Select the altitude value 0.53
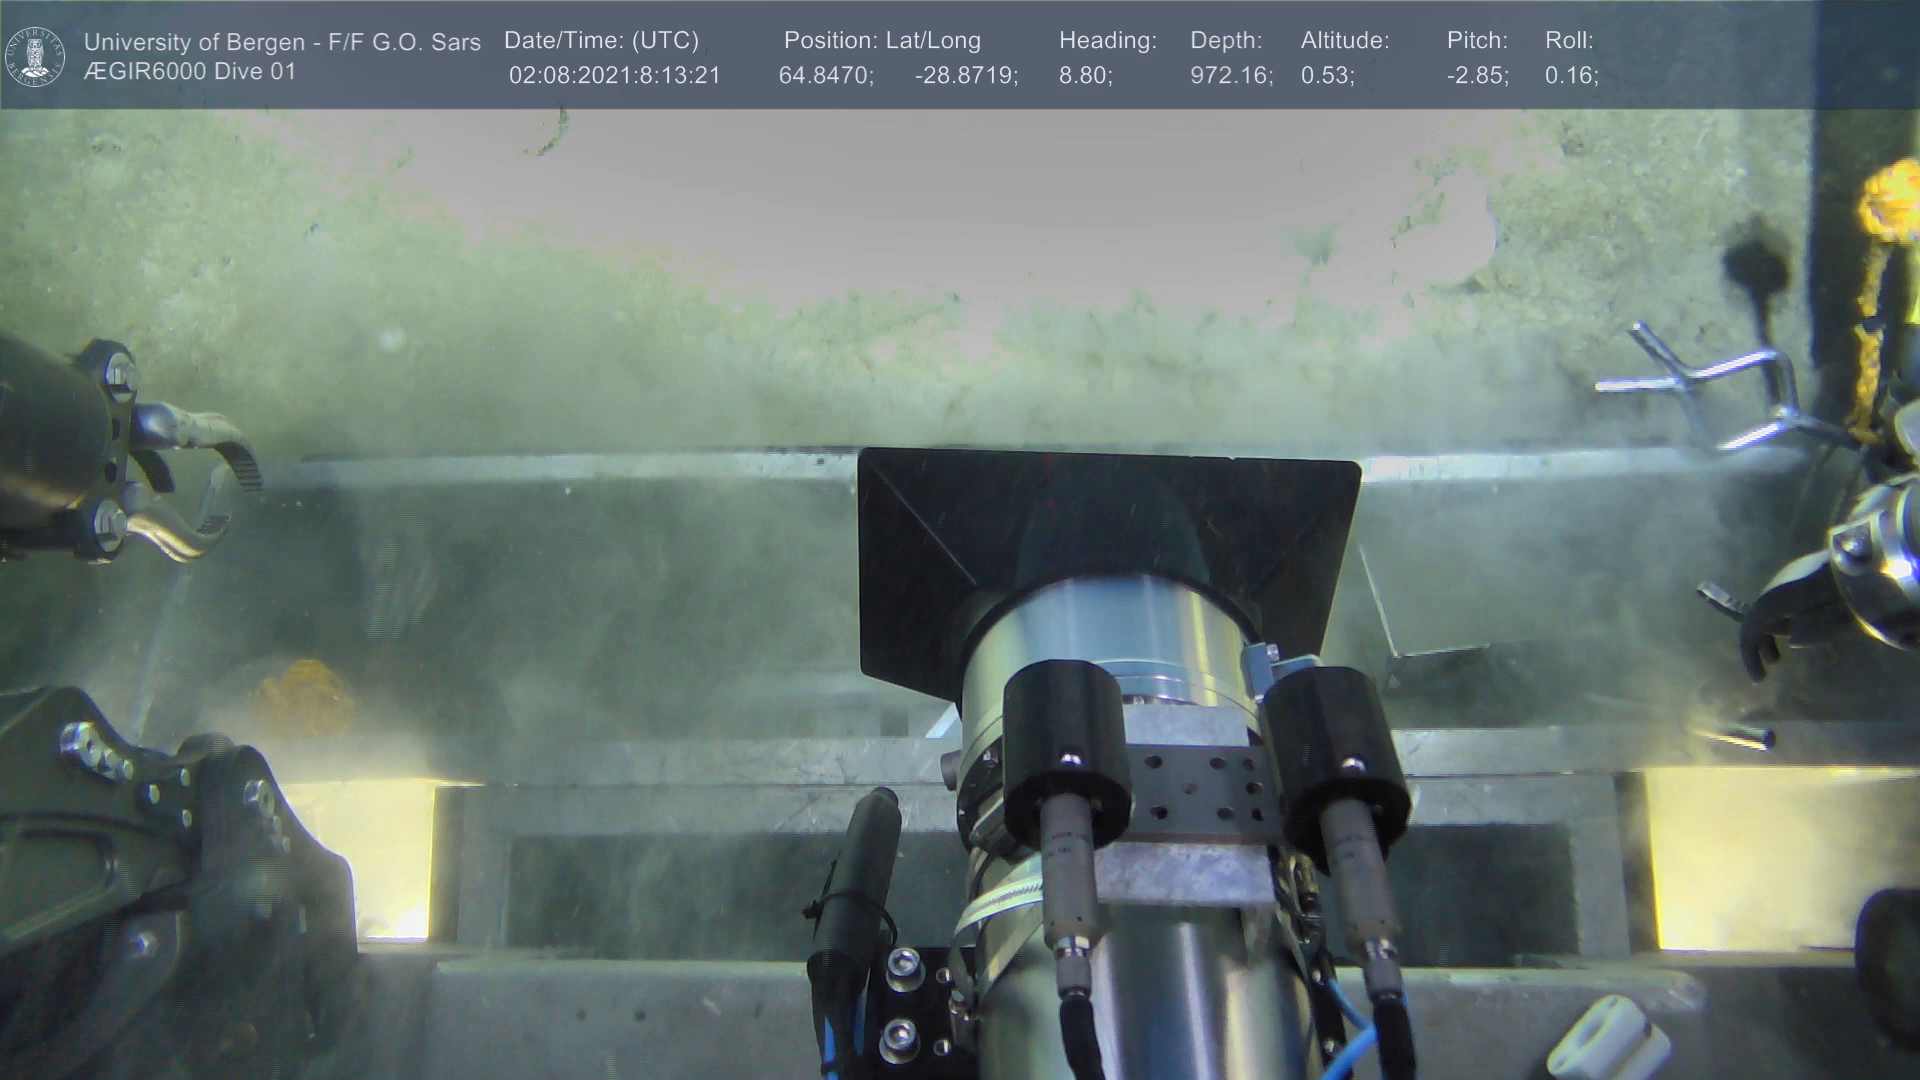Viewport: 1920px width, 1080px height. pyautogui.click(x=1327, y=76)
